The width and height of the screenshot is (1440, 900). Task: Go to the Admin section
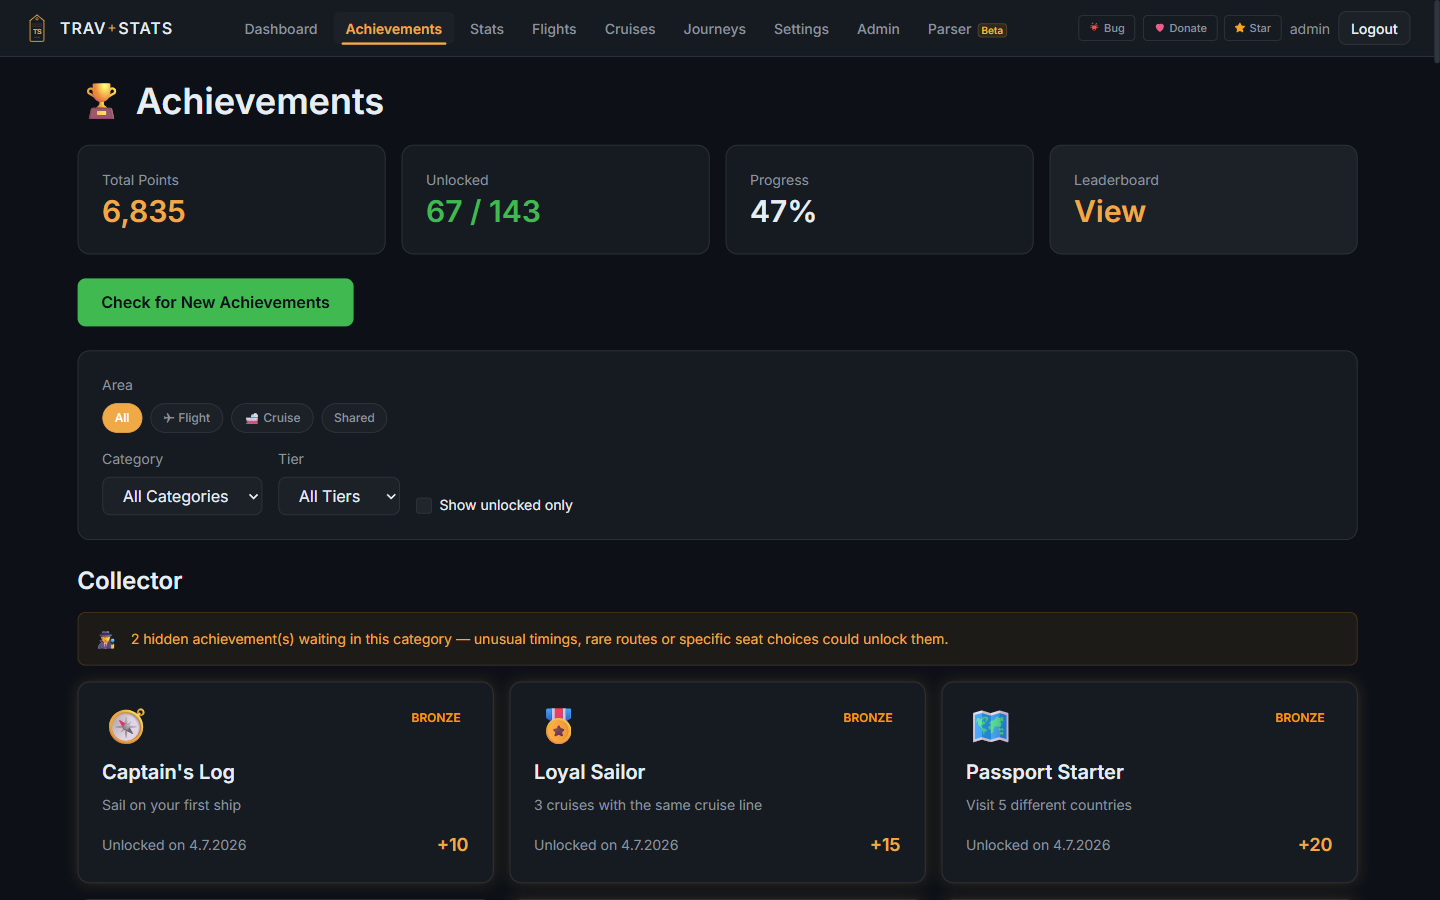pyautogui.click(x=878, y=29)
